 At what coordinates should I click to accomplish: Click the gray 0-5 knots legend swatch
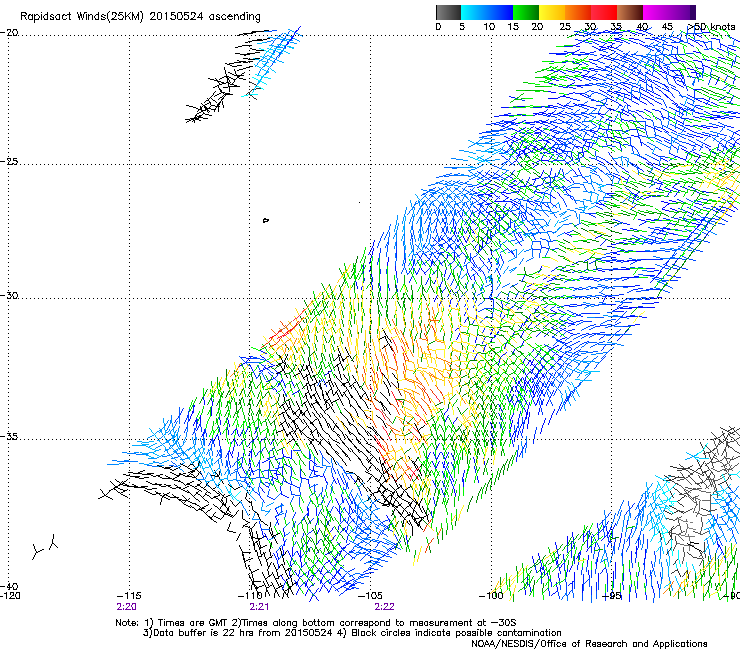448,12
